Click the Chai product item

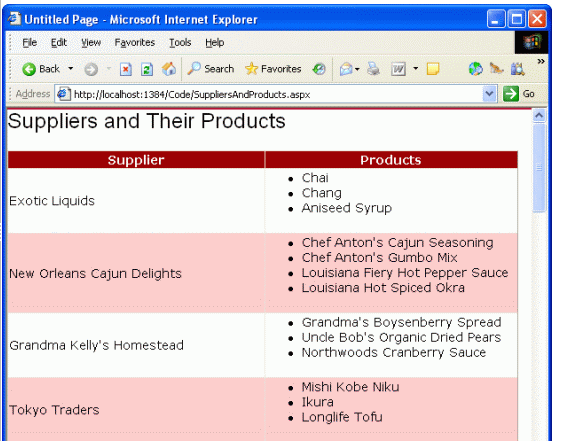[x=315, y=178]
